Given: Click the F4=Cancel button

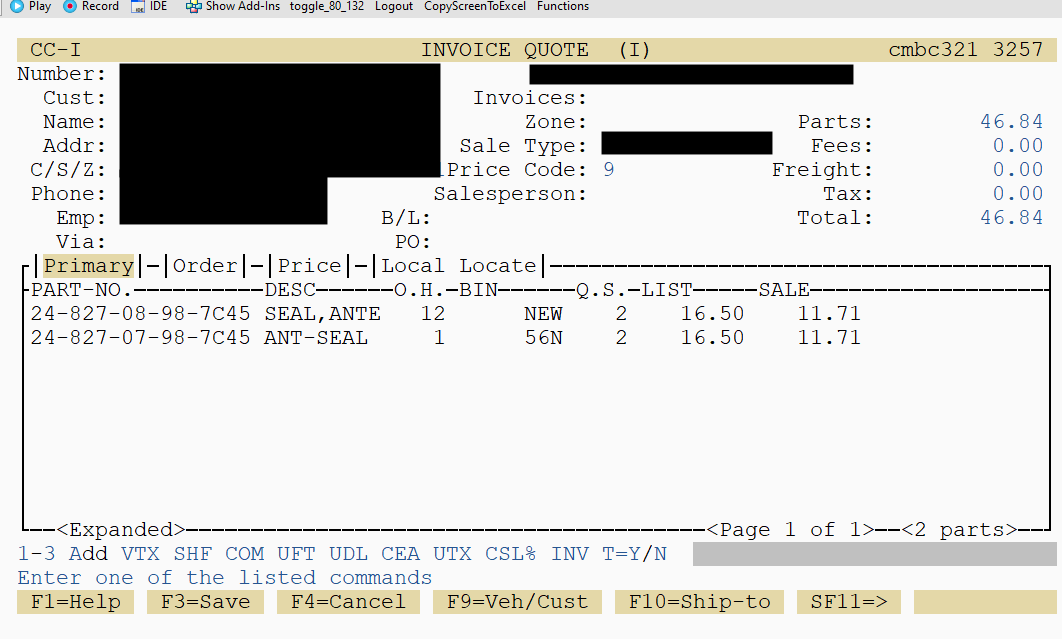Looking at the screenshot, I should [x=348, y=602].
